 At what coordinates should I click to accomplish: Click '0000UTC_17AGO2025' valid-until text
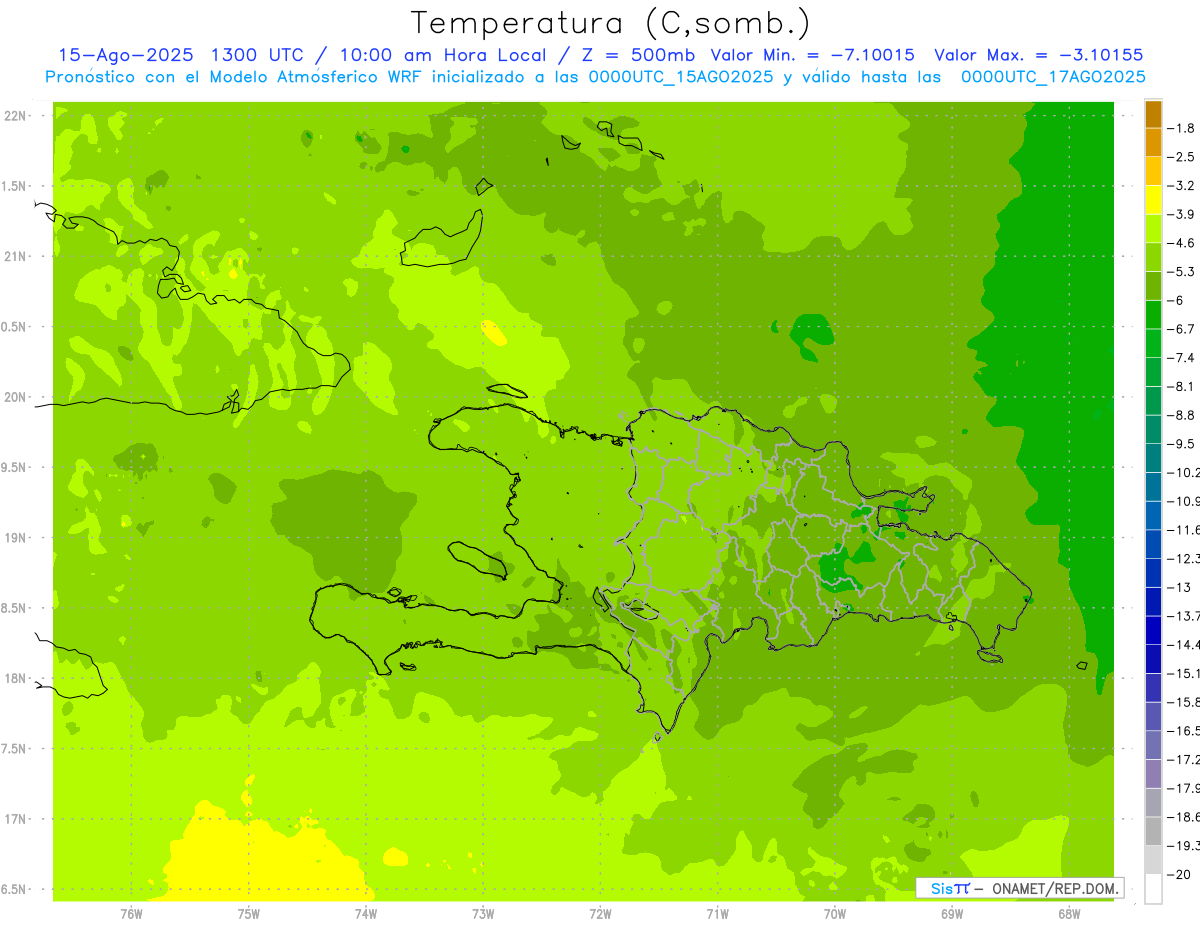pos(1053,77)
